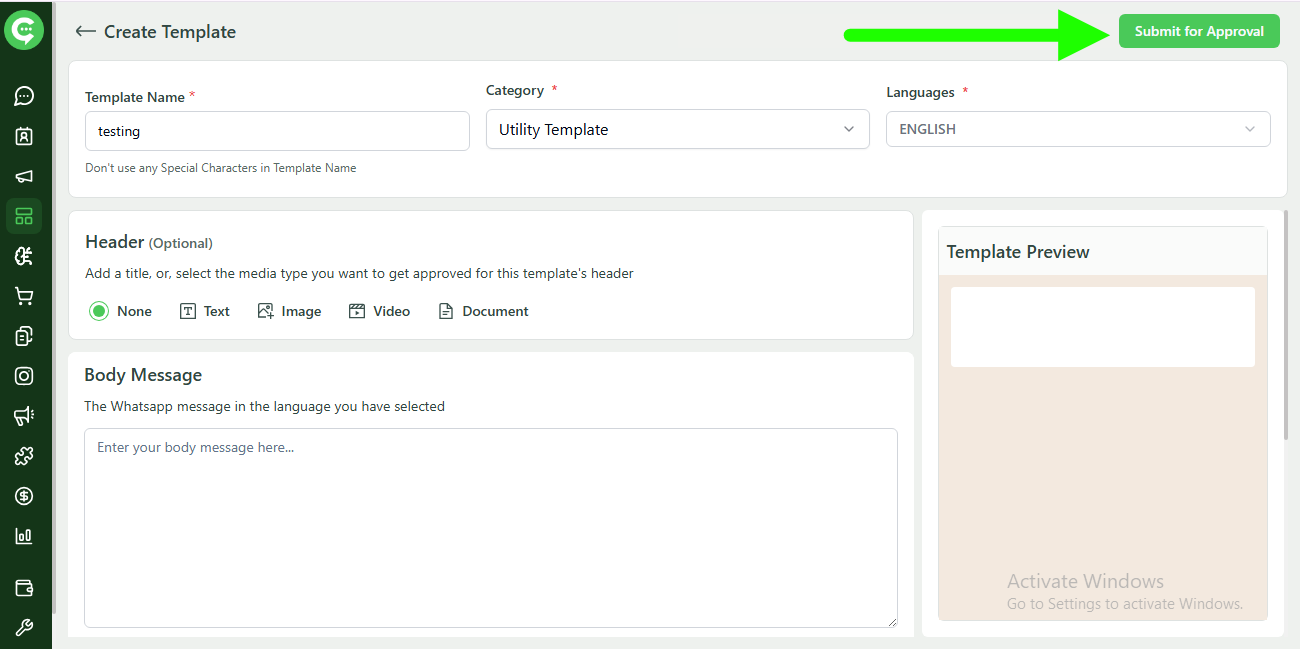Open the Instagram section in the sidebar
The width and height of the screenshot is (1300, 649).
[x=24, y=375]
